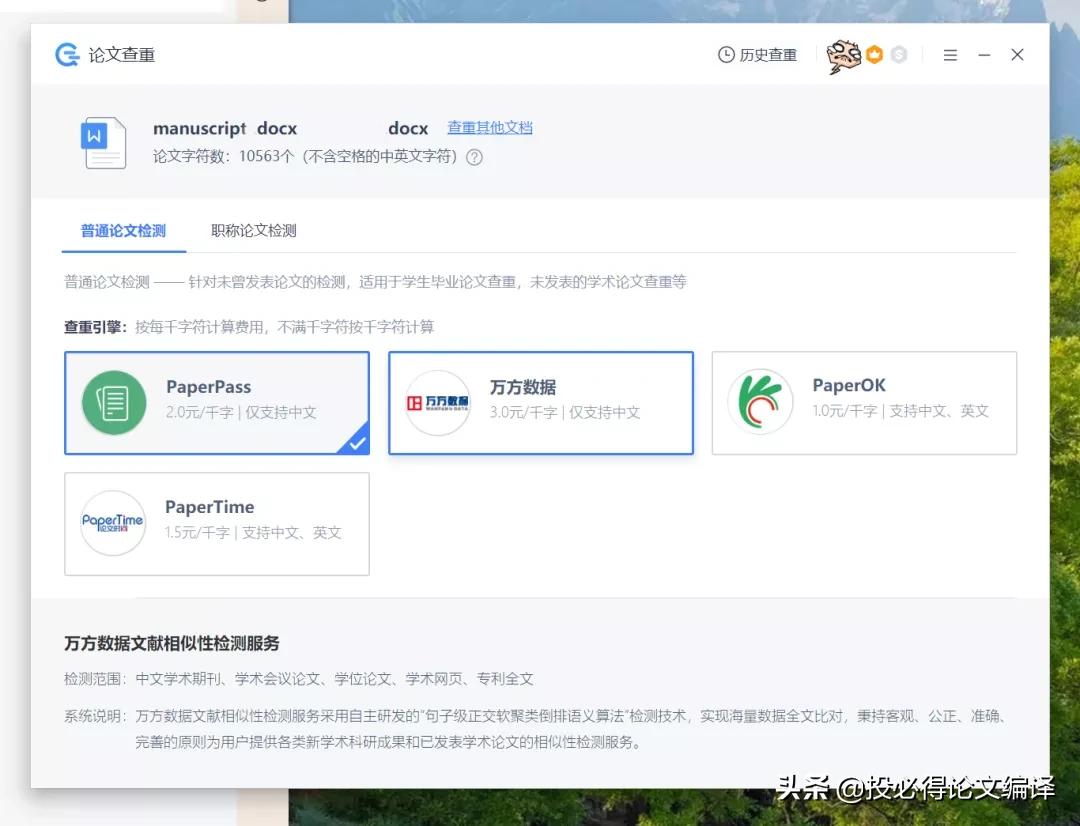
Task: Click the manuscript docx file name
Action: (x=291, y=128)
